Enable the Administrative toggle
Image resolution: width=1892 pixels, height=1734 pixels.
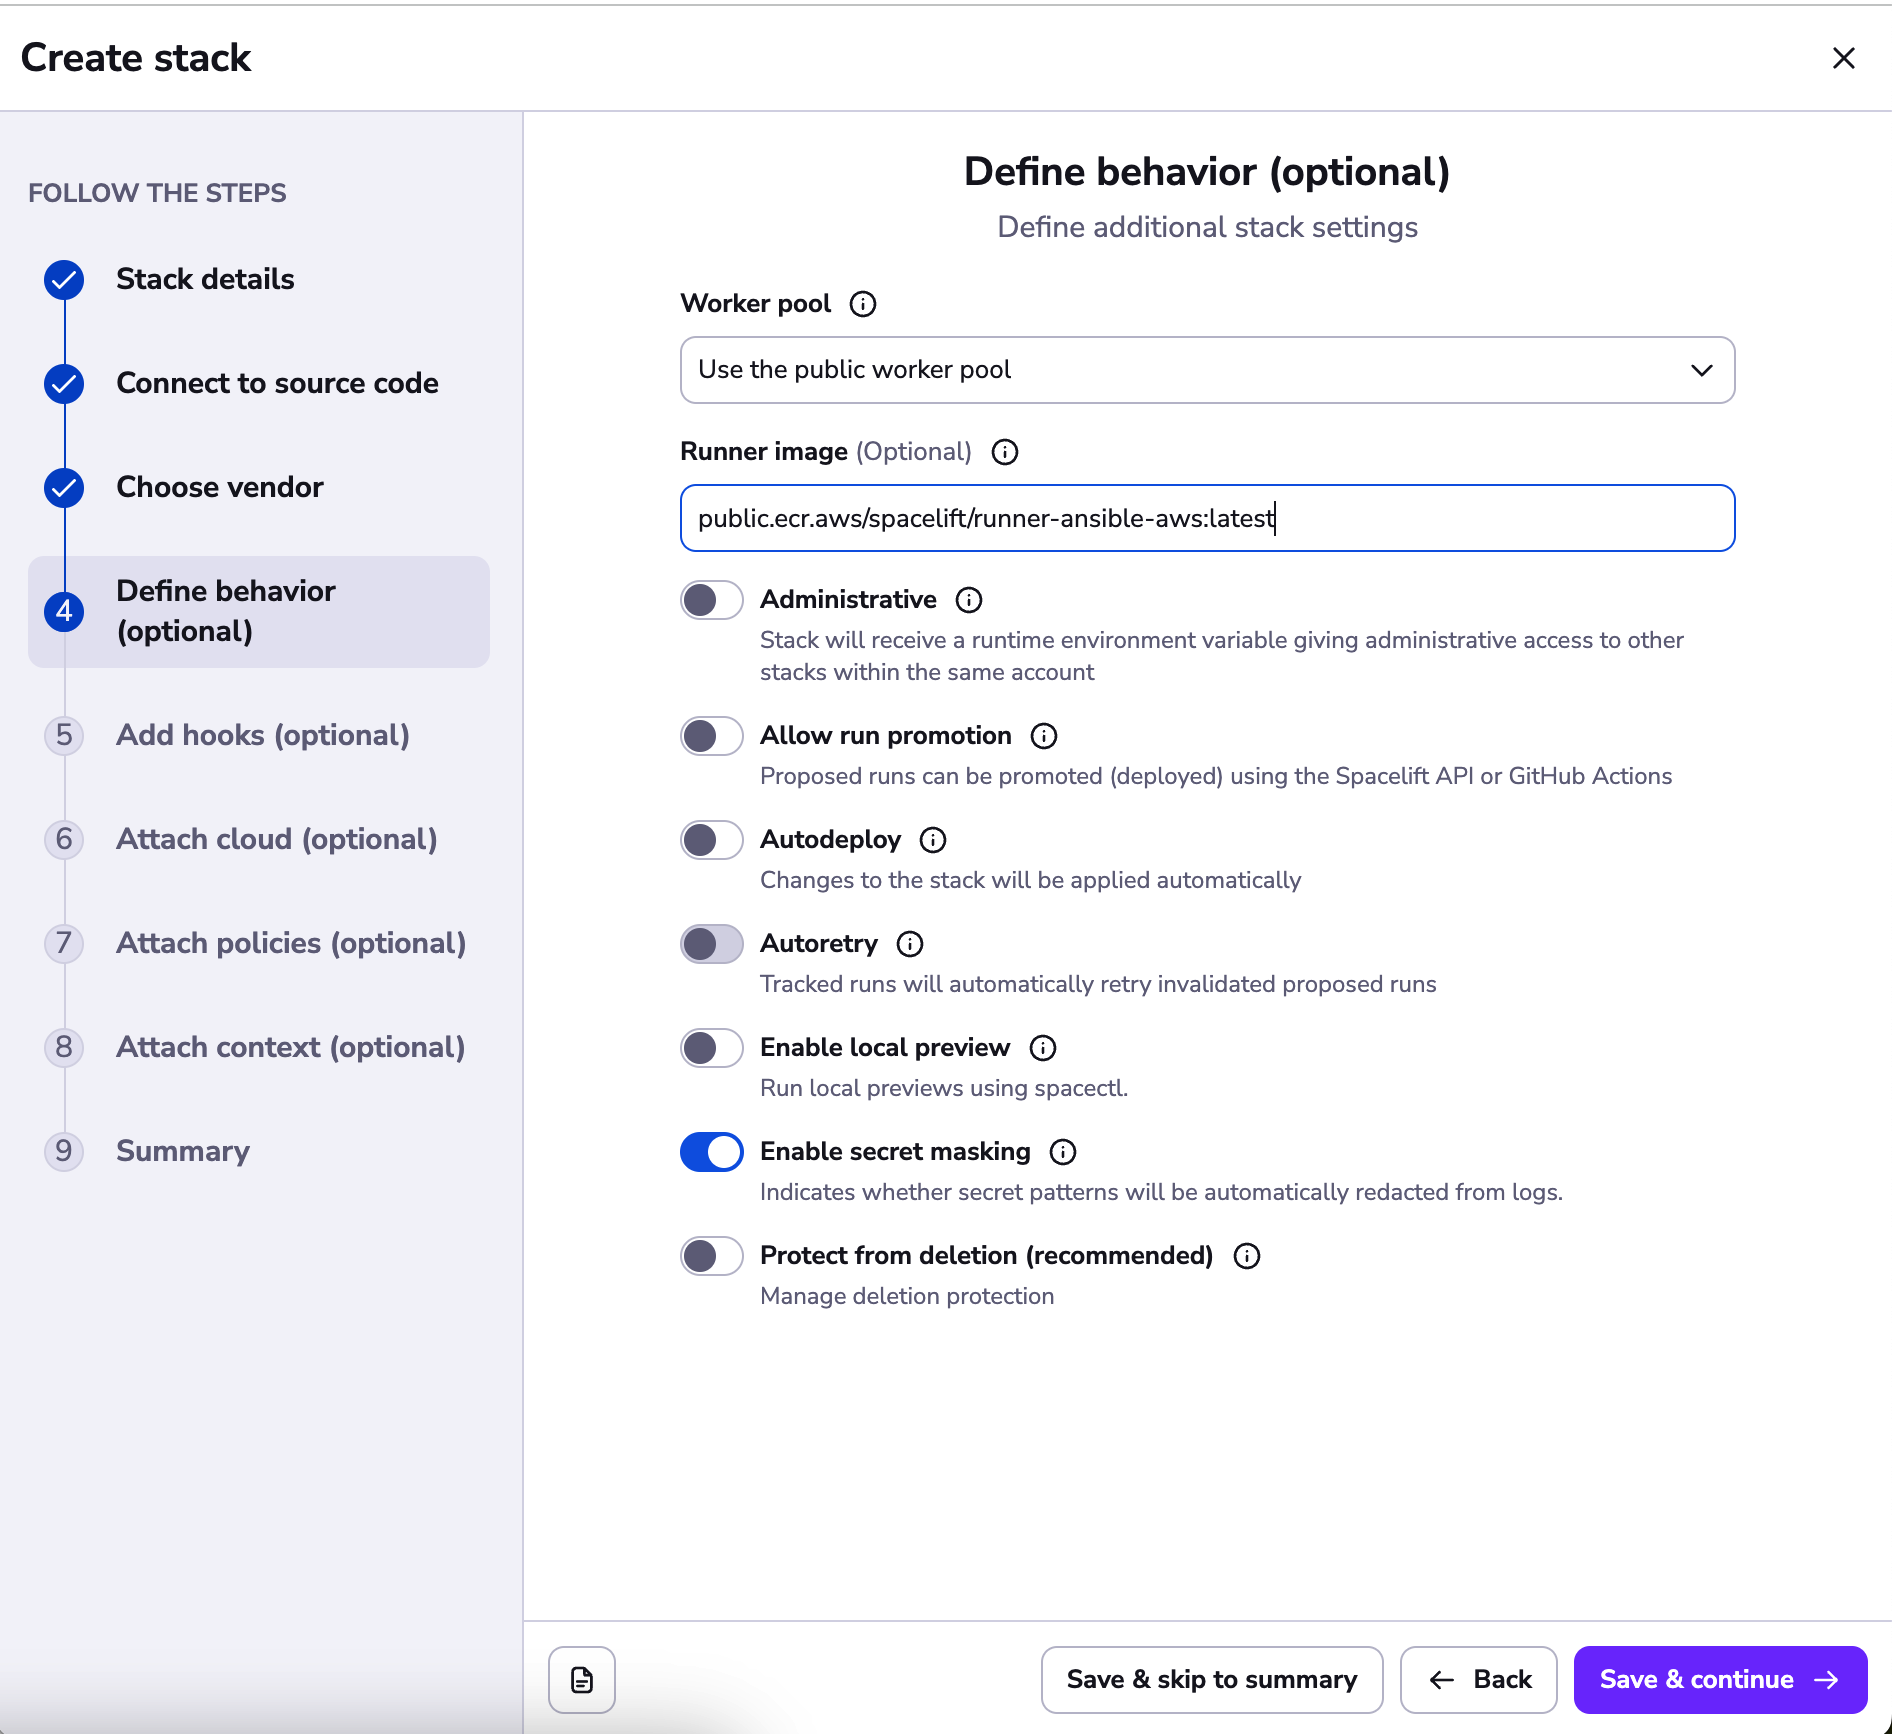(711, 600)
